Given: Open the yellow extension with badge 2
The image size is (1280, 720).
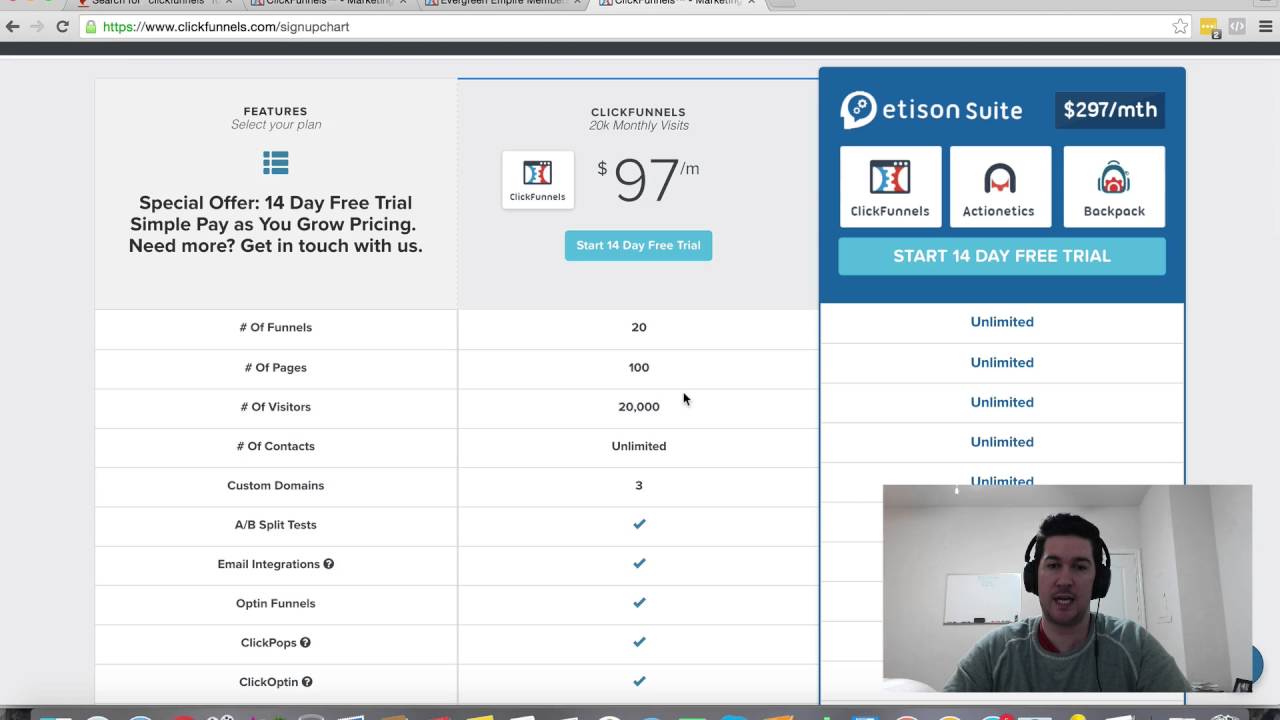Looking at the screenshot, I should click(x=1210, y=28).
